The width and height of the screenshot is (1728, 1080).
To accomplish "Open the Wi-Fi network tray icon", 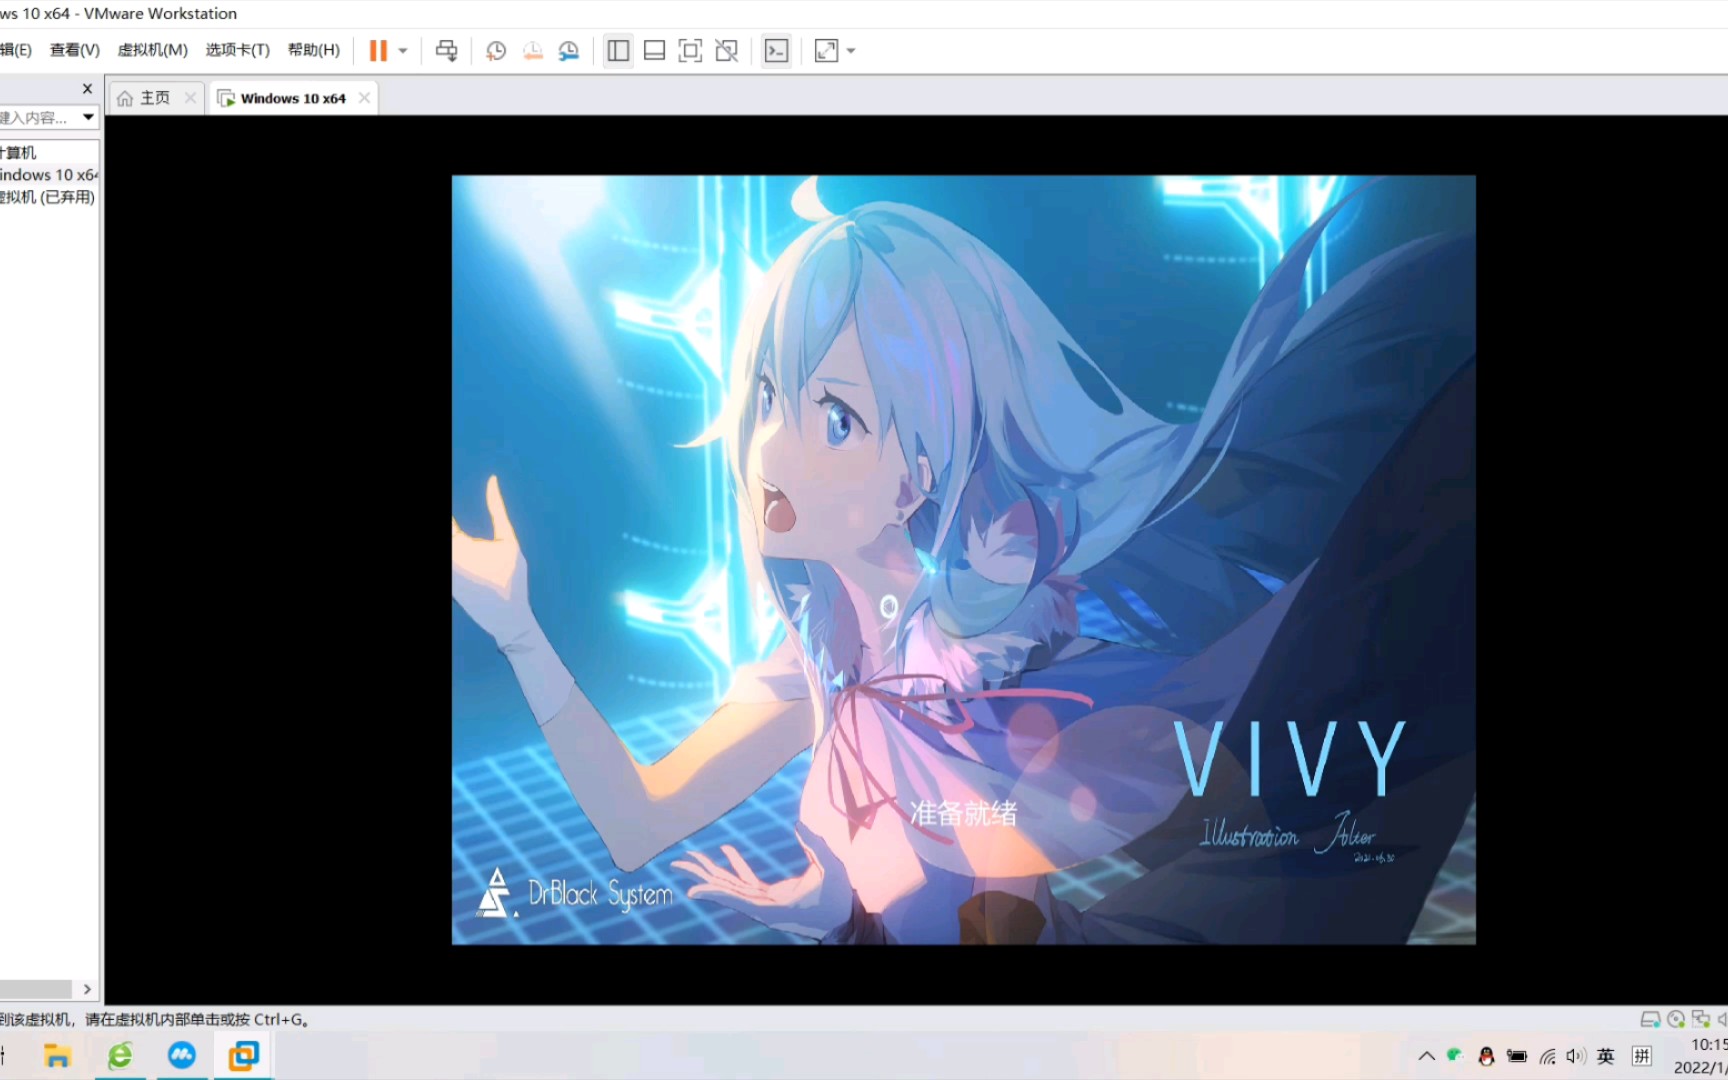I will click(x=1548, y=1056).
